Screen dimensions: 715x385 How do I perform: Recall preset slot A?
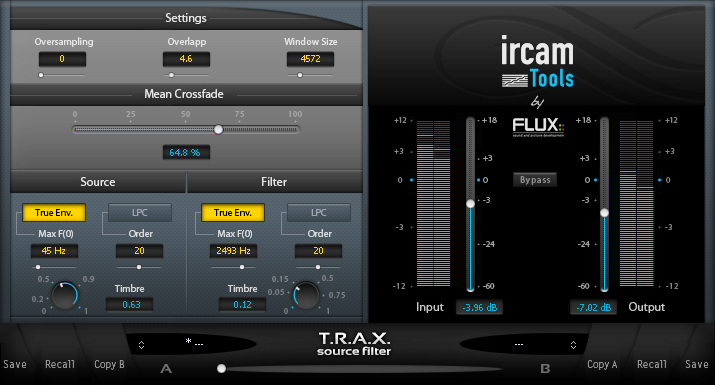click(x=60, y=364)
